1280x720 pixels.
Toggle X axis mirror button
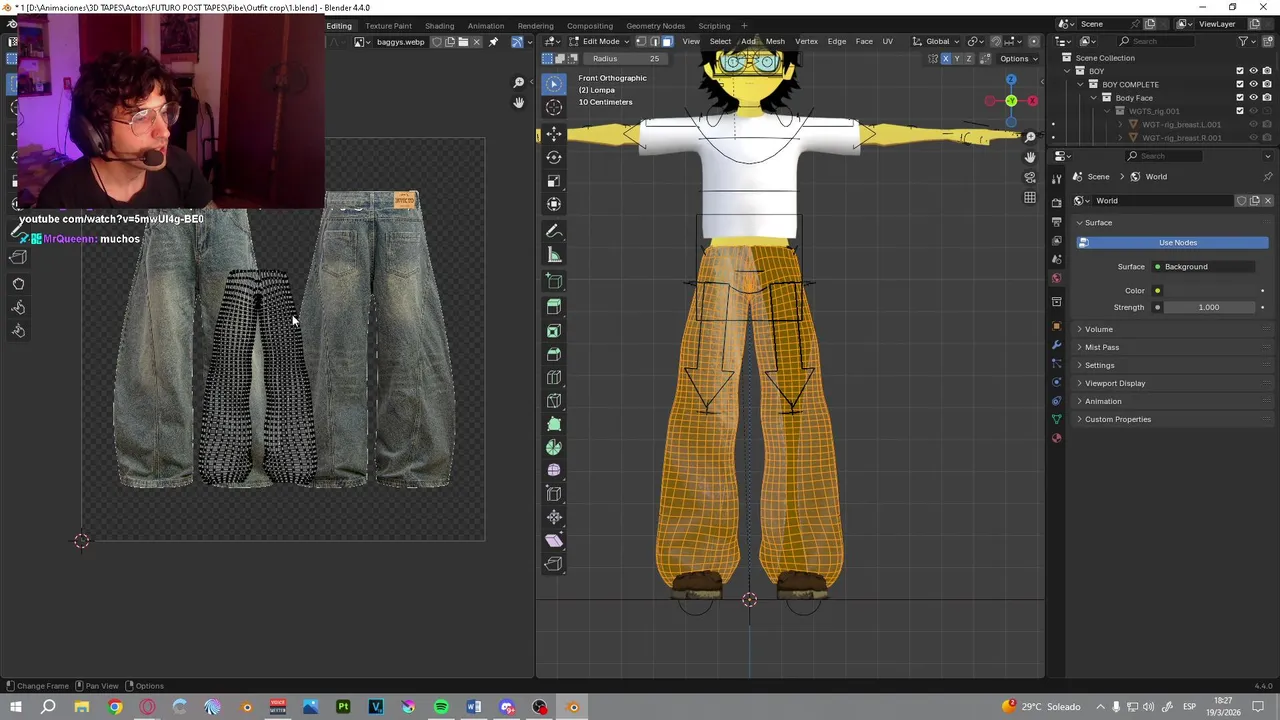tap(945, 59)
